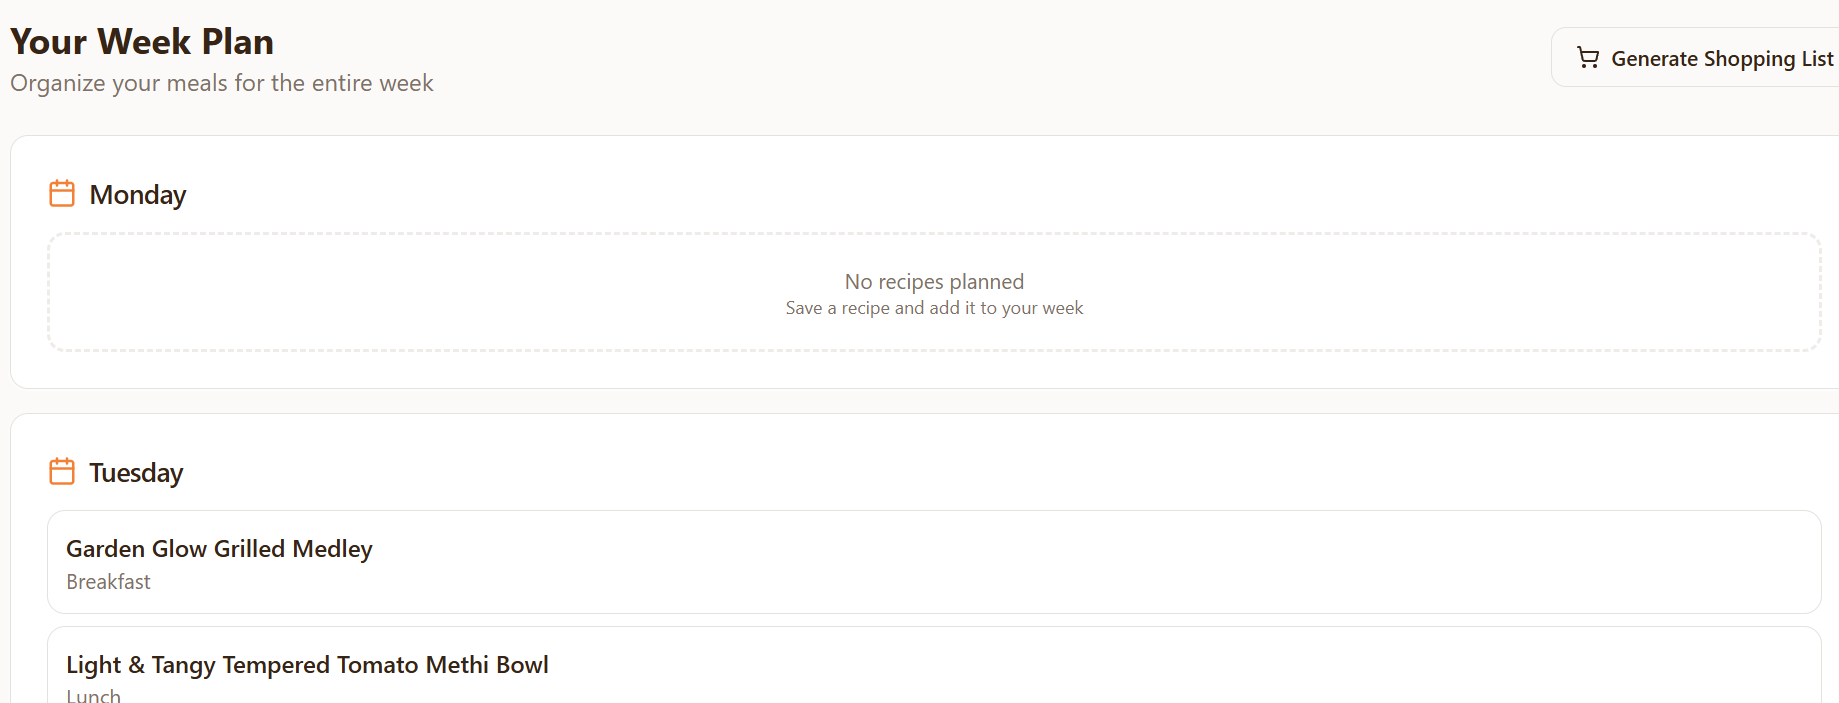
Task: Click 'Save a recipe and add it' hint text
Action: [934, 308]
